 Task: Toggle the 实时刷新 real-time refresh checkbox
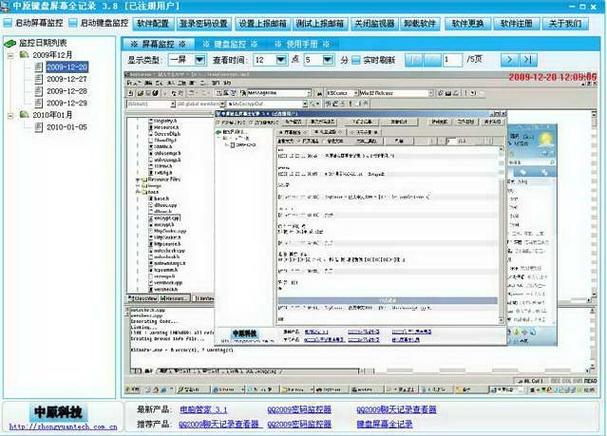(x=357, y=61)
